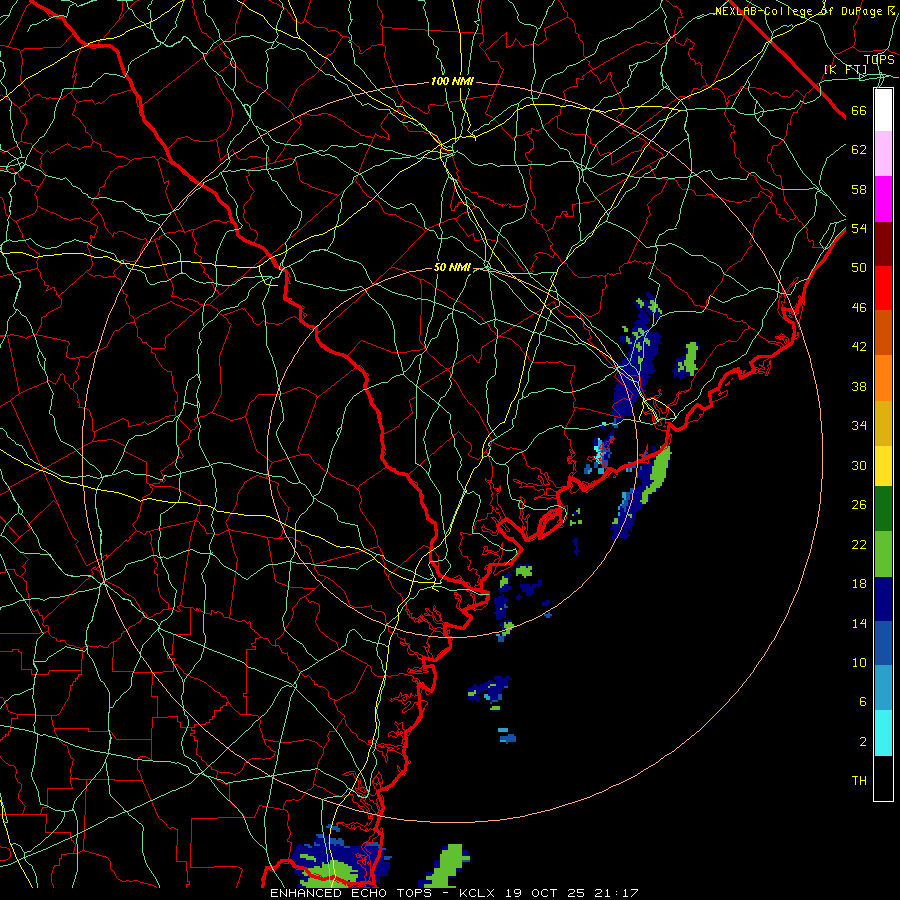Click the '58' legend value
This screenshot has height=900, width=900.
pyautogui.click(x=859, y=189)
